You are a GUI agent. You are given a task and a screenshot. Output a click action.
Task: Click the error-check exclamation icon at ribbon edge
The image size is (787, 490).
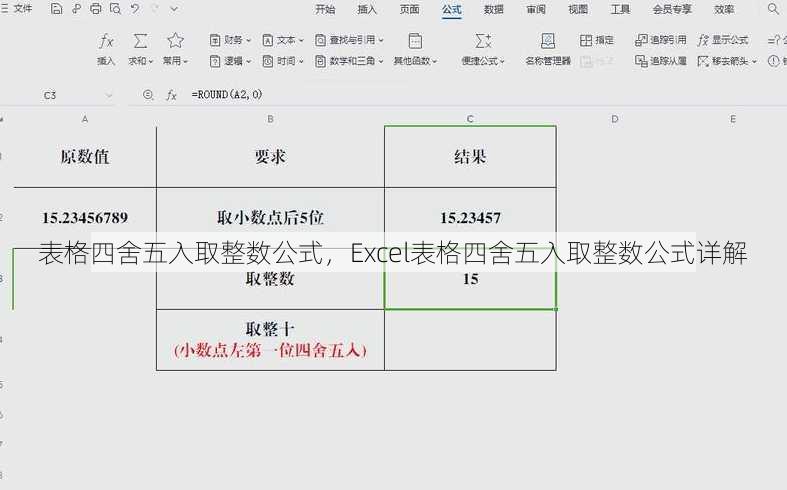[773, 61]
